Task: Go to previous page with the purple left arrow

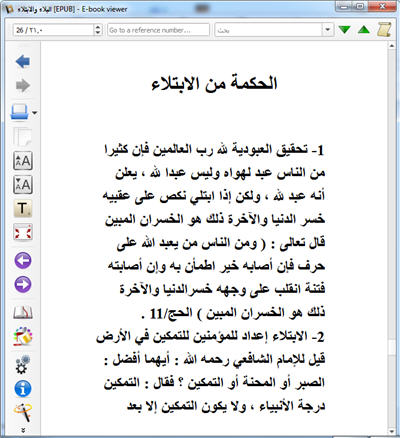Action: [23, 260]
